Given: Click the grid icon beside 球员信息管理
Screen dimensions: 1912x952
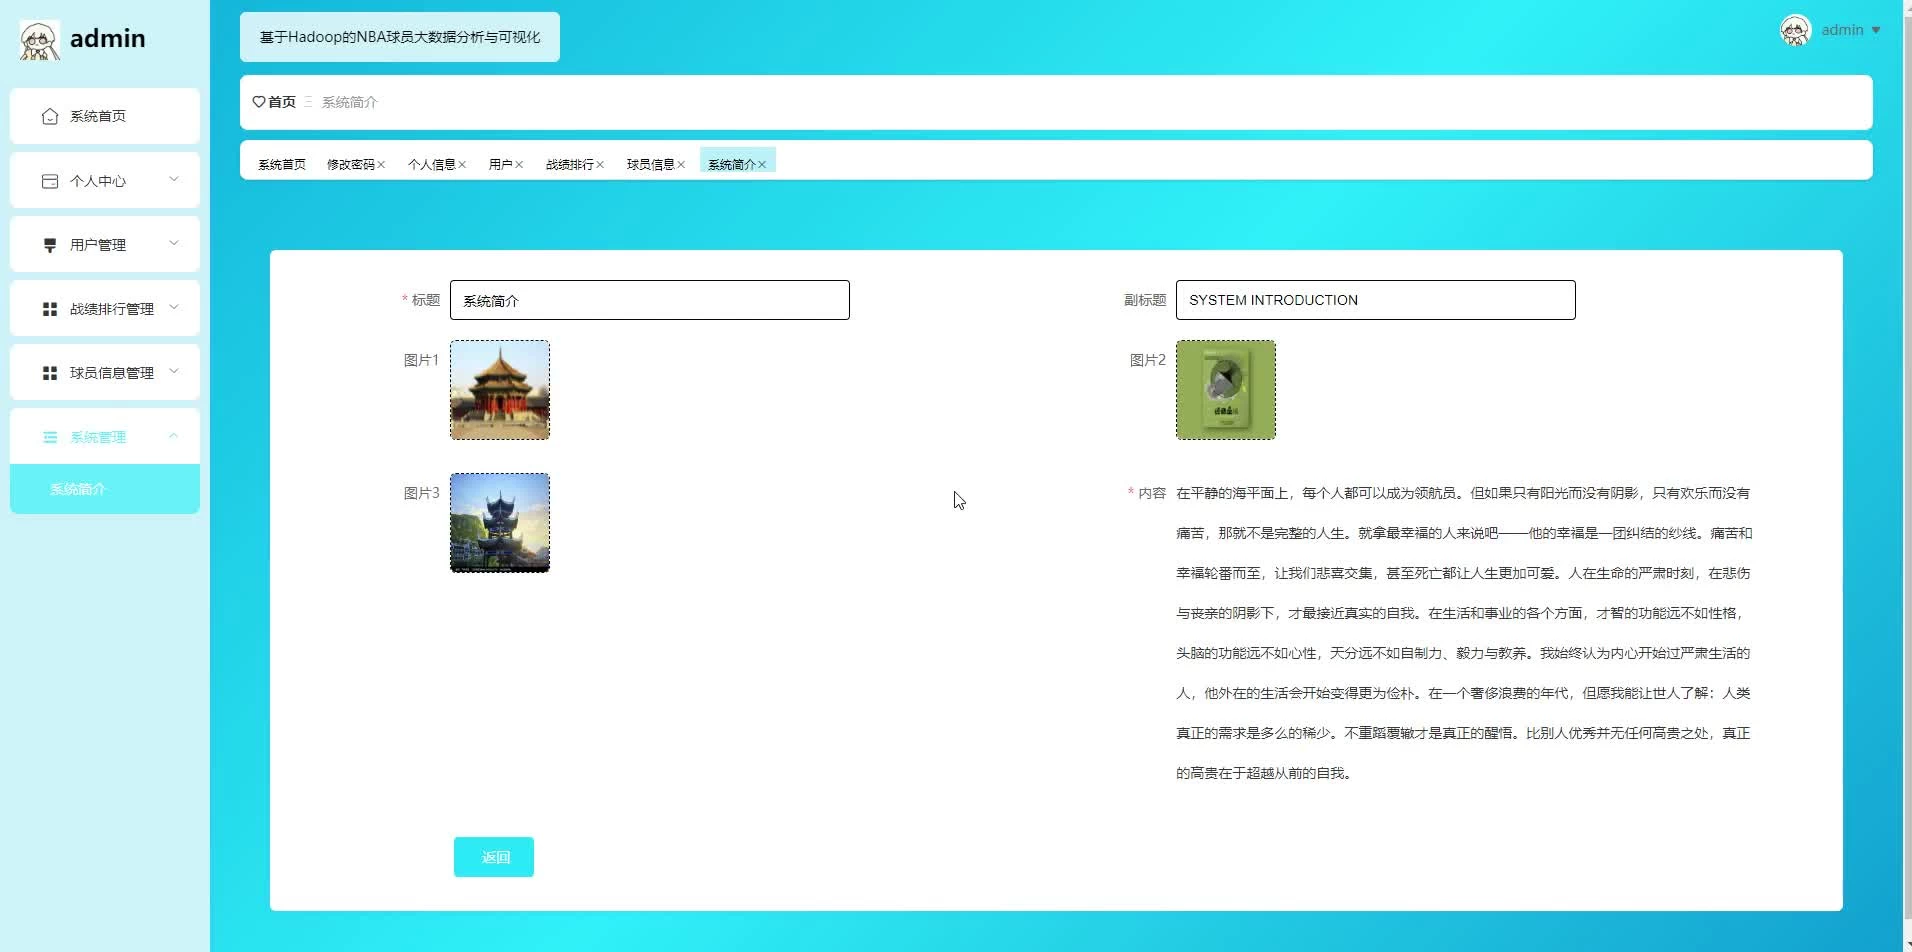Looking at the screenshot, I should [x=50, y=373].
